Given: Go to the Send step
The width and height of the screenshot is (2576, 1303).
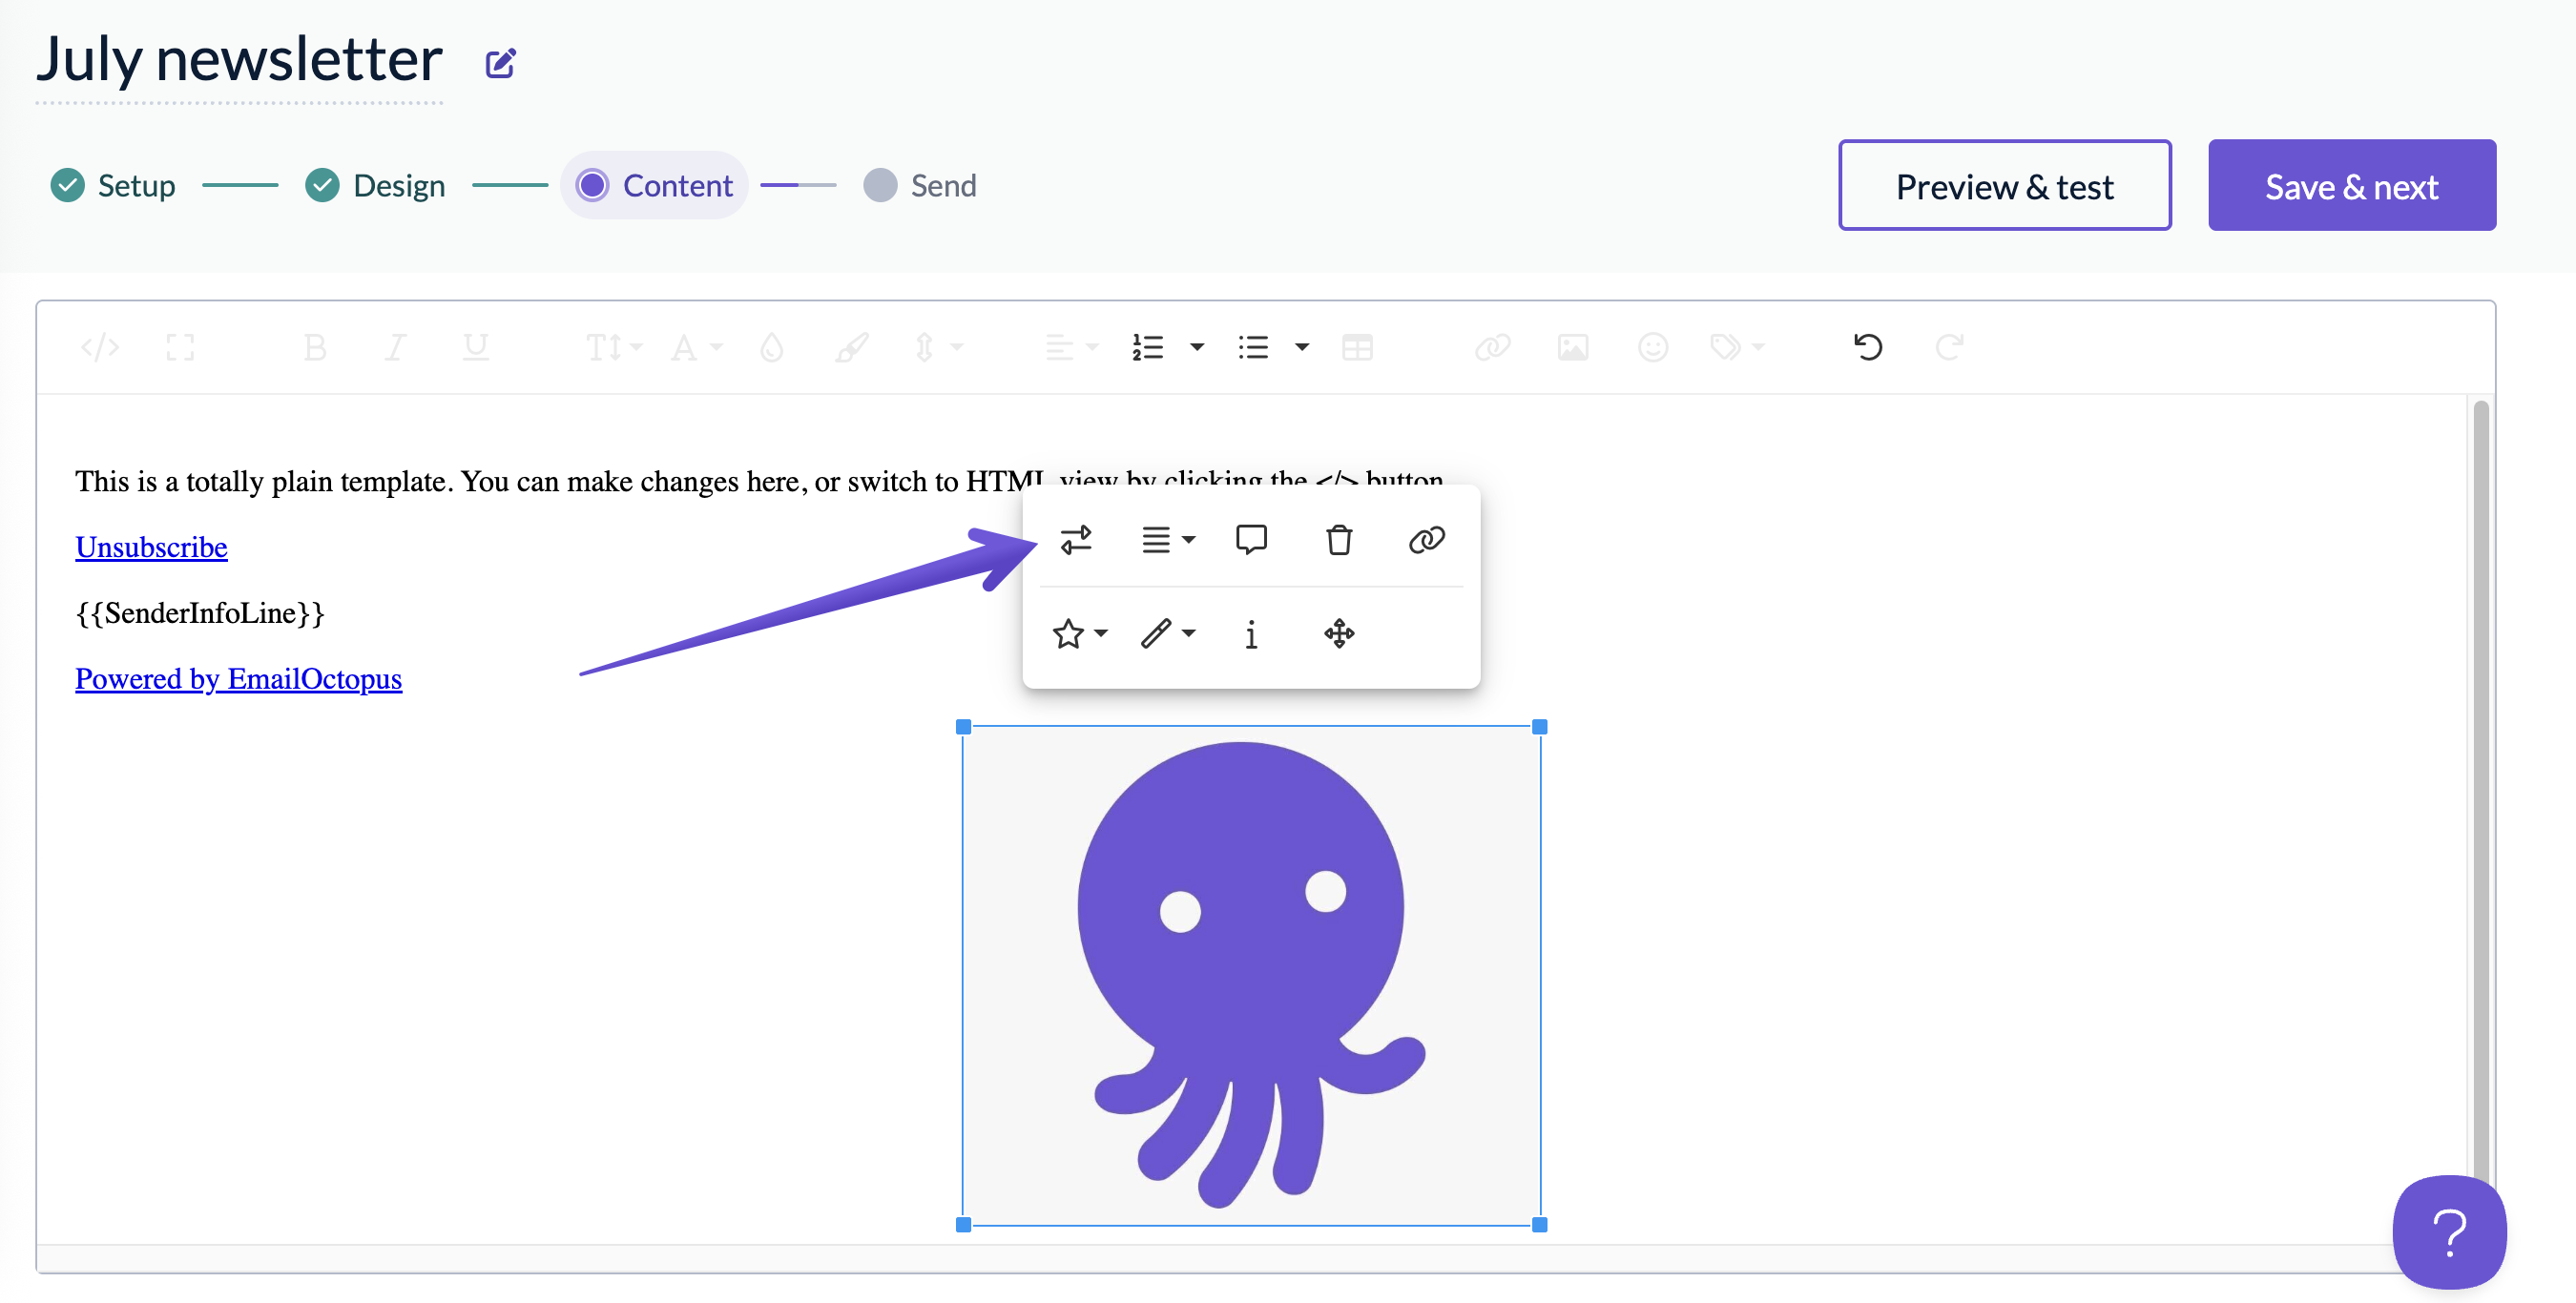Looking at the screenshot, I should (920, 186).
